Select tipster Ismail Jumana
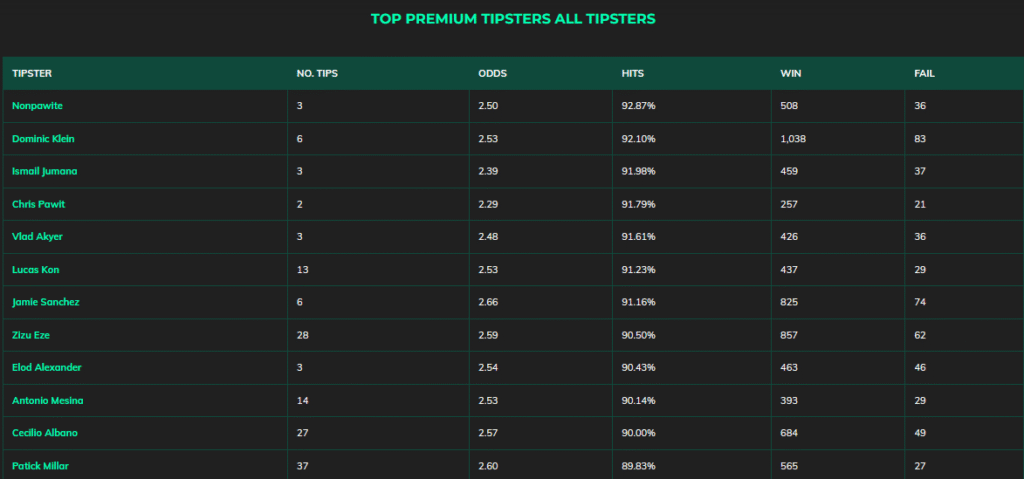This screenshot has height=479, width=1024. point(44,171)
